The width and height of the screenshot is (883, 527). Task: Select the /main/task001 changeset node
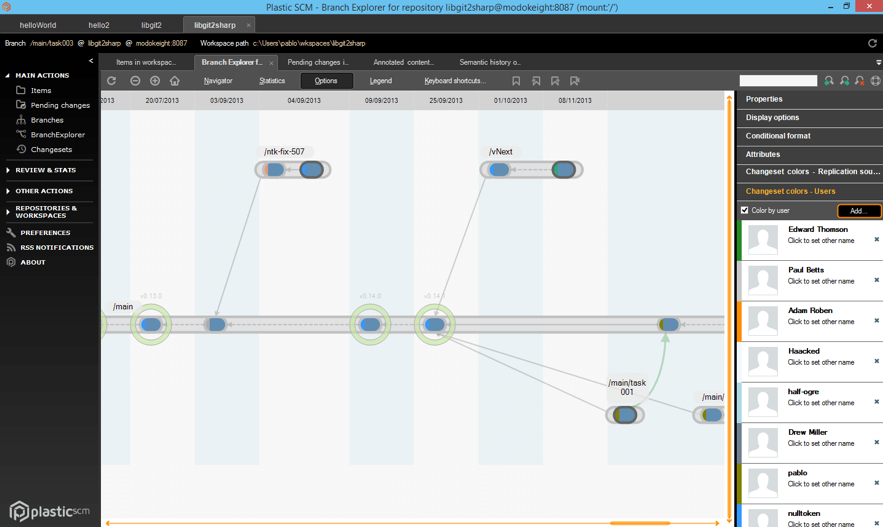point(625,415)
